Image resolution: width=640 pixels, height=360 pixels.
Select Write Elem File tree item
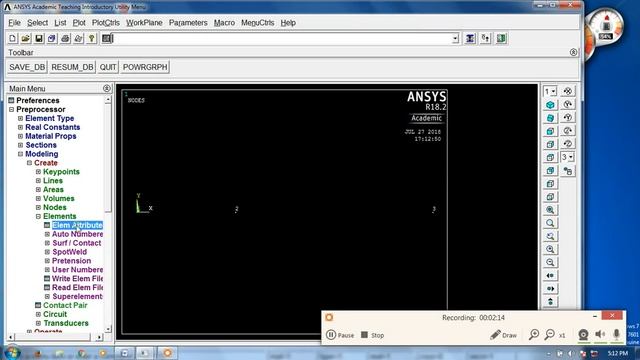coord(77,279)
